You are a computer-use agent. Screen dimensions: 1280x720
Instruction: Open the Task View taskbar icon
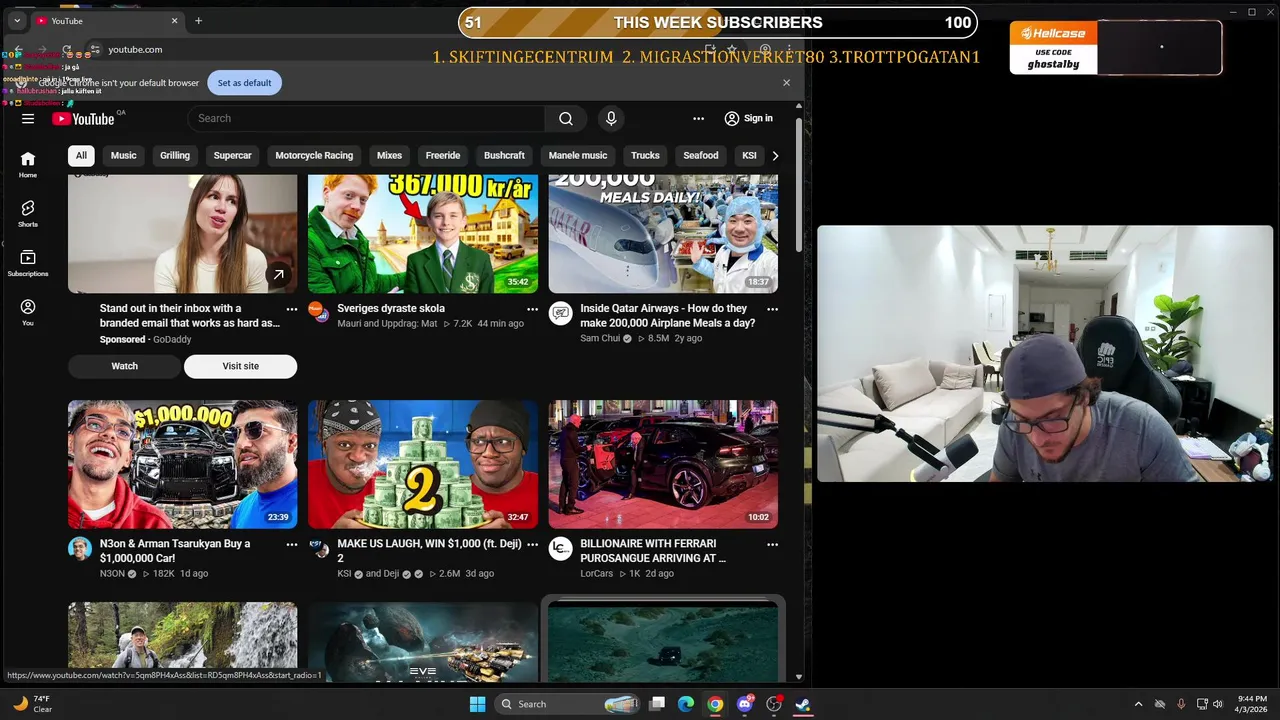(657, 704)
